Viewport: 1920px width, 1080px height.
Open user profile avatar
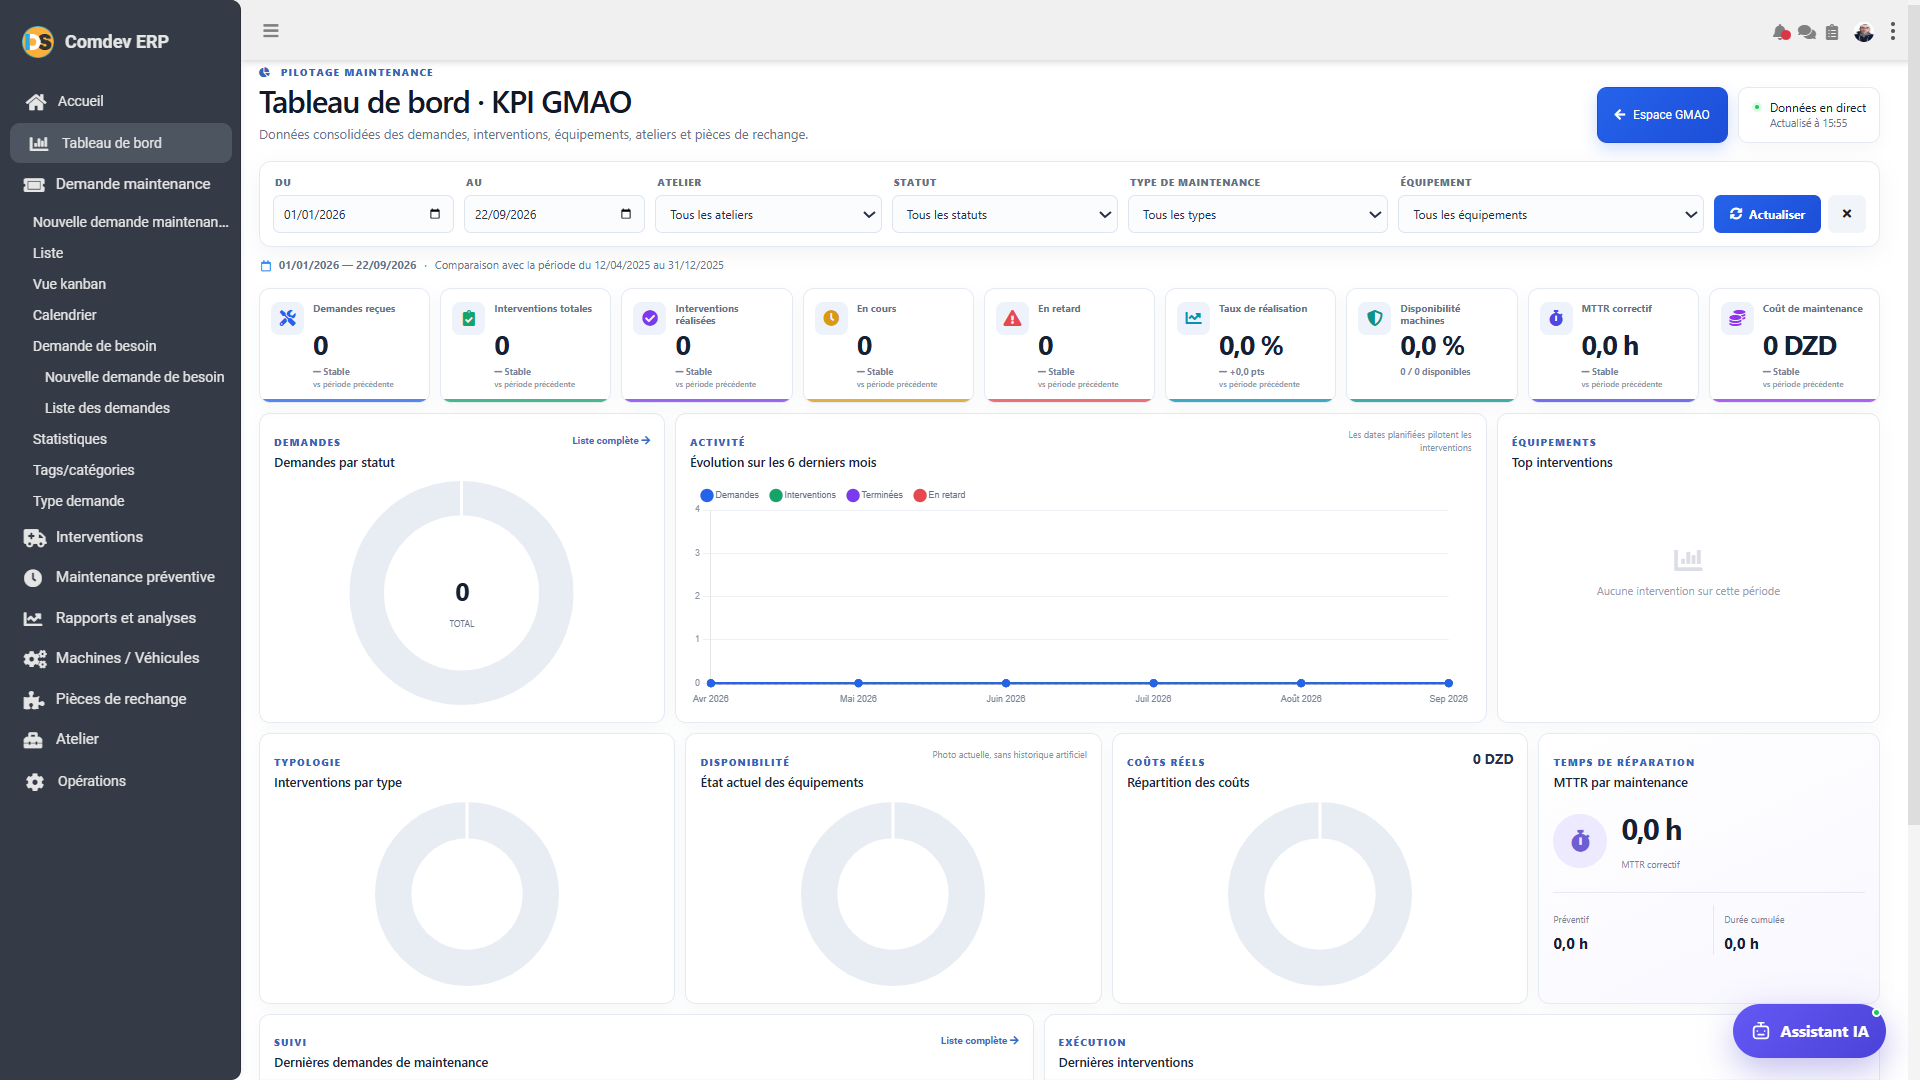(1863, 32)
